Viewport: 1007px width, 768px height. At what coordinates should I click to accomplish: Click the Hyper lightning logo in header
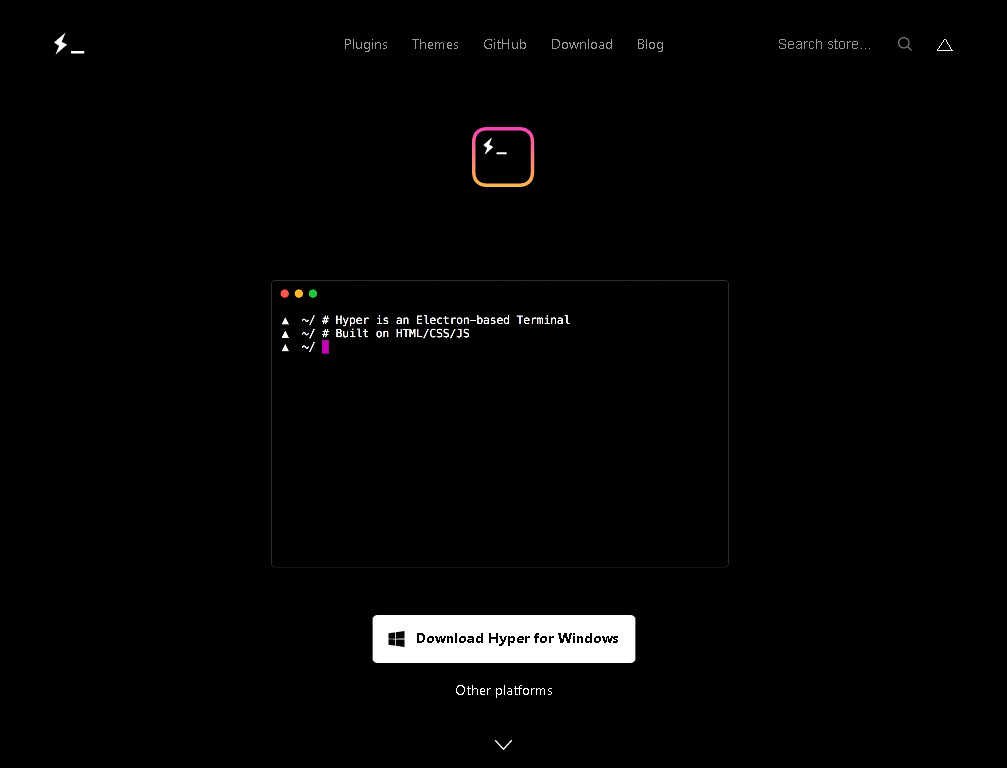[69, 44]
